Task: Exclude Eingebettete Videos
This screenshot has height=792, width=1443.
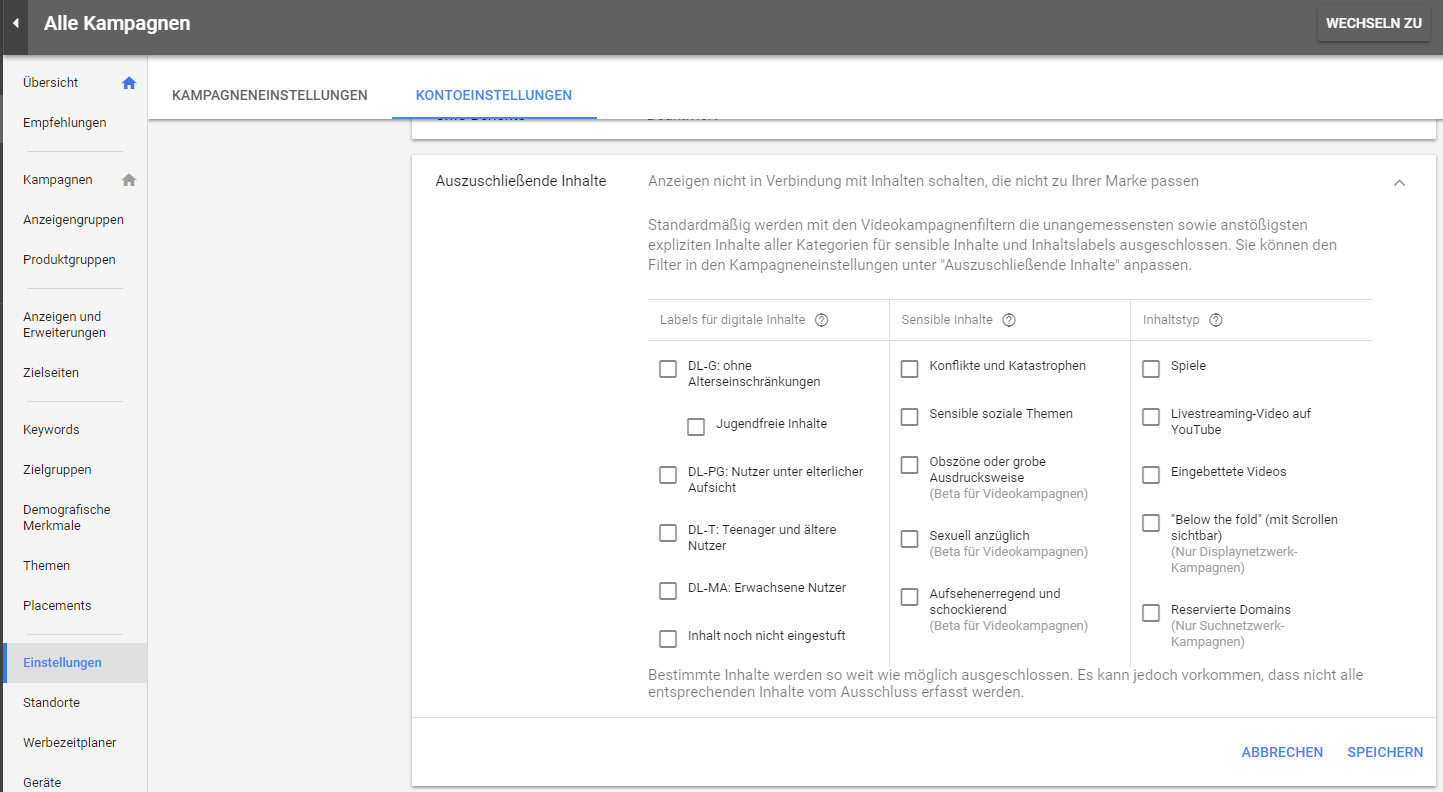Action: pyautogui.click(x=1151, y=475)
